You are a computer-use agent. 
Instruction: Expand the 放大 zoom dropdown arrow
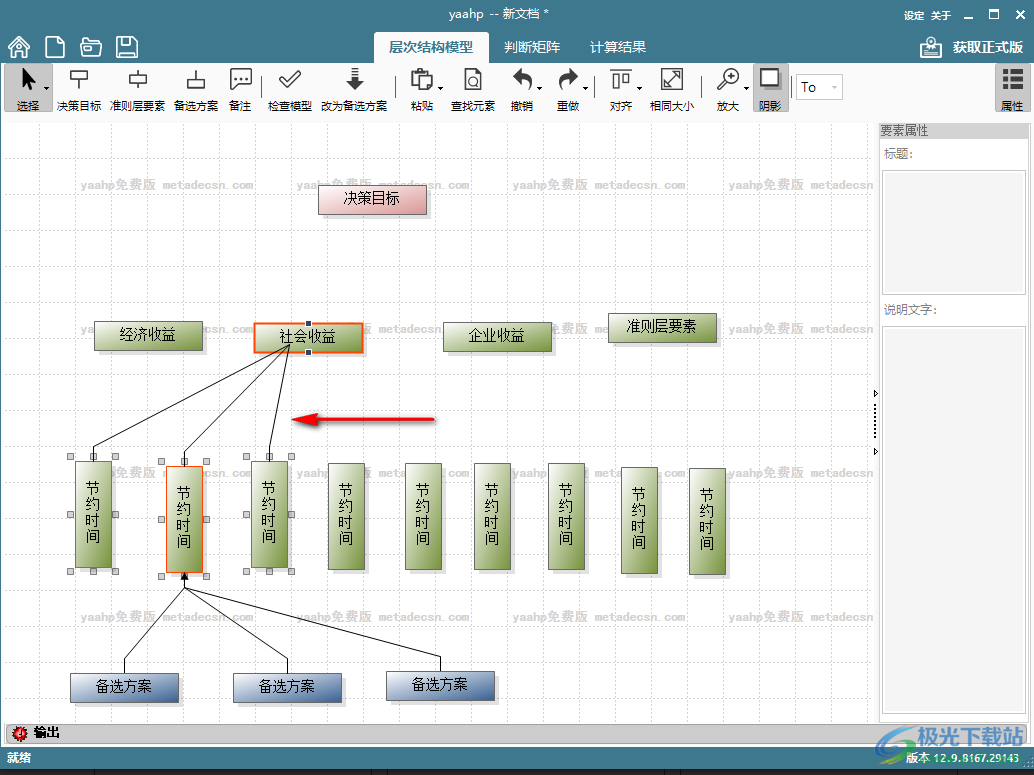[x=746, y=89]
